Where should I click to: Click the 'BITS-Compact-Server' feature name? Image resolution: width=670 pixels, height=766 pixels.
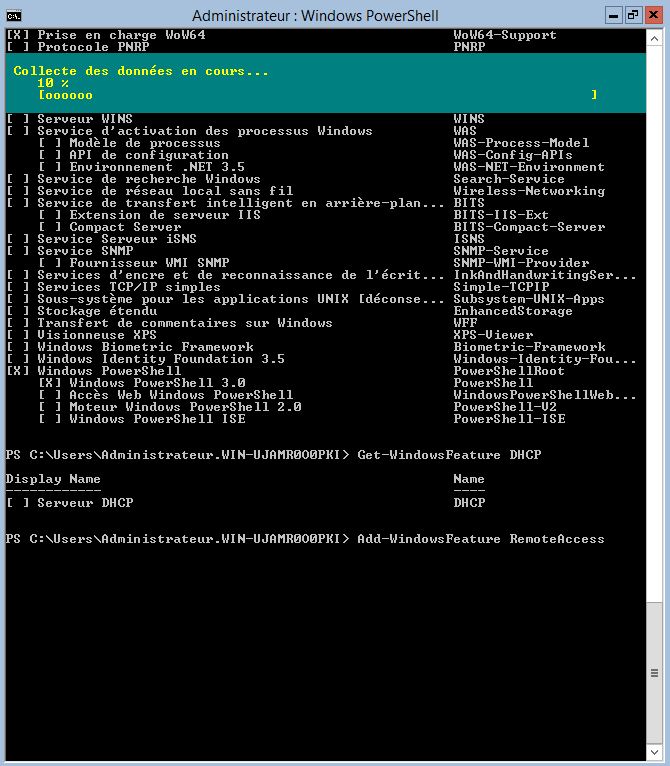(529, 227)
